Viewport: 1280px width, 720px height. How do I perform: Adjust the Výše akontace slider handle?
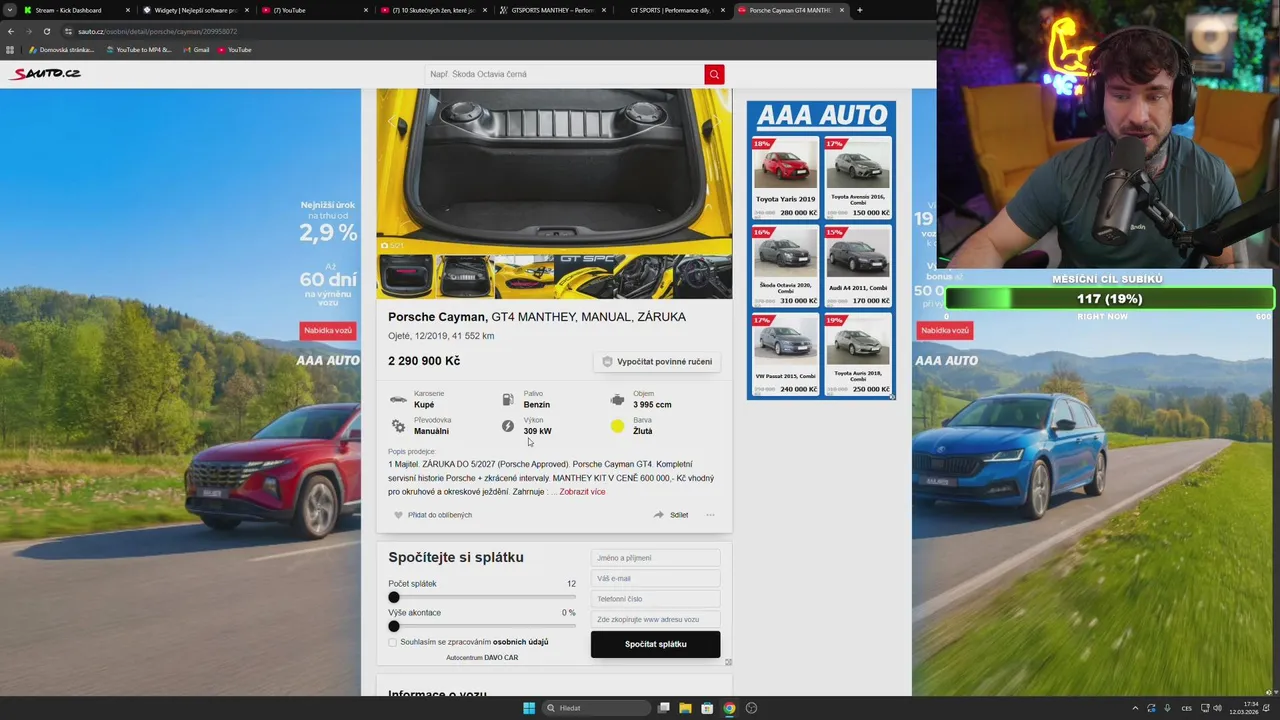(x=394, y=626)
